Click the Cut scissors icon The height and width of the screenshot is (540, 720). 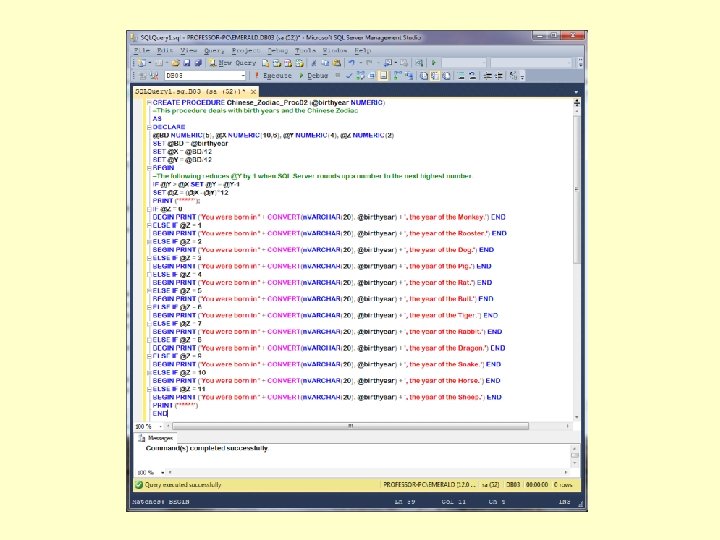pyautogui.click(x=314, y=62)
